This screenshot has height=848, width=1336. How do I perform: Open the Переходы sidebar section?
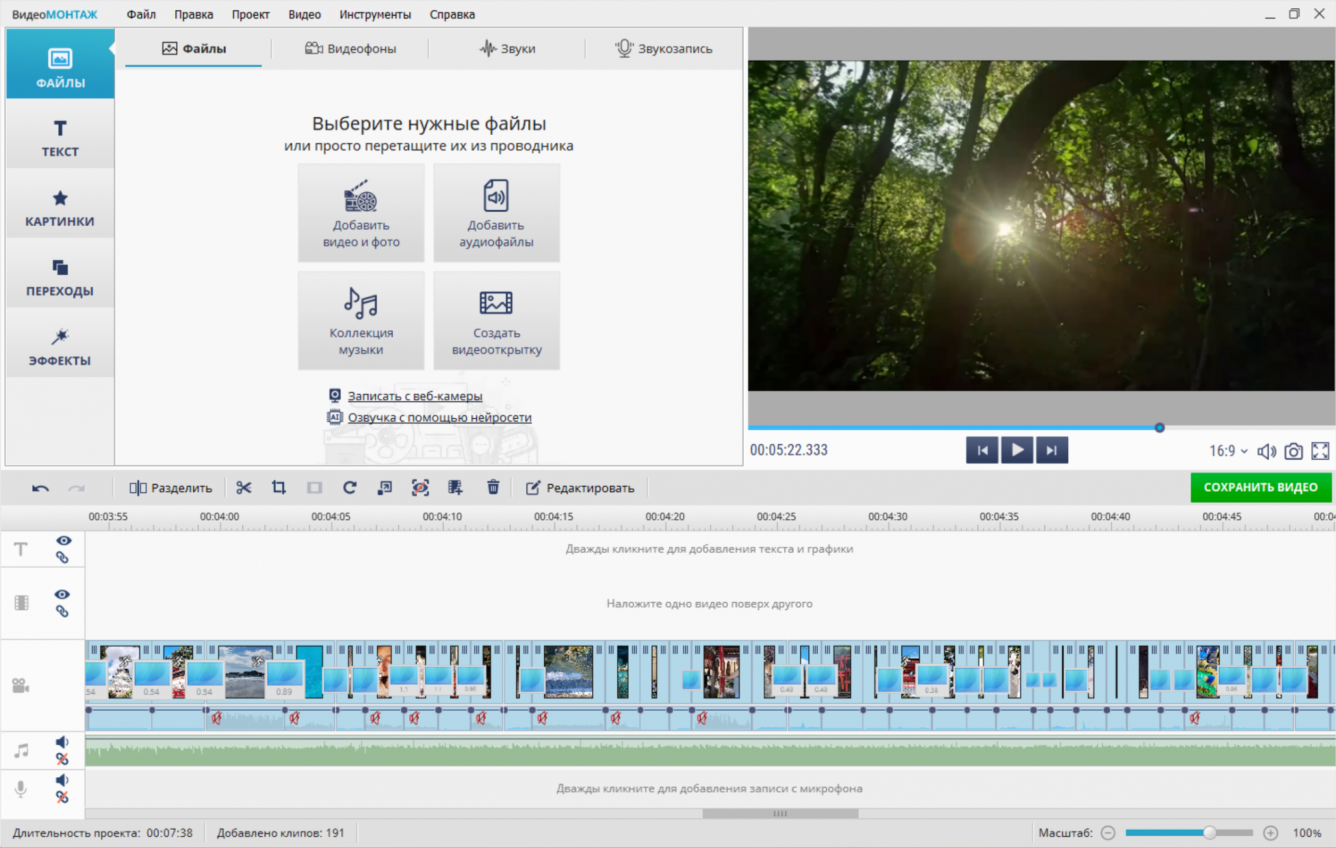[60, 277]
